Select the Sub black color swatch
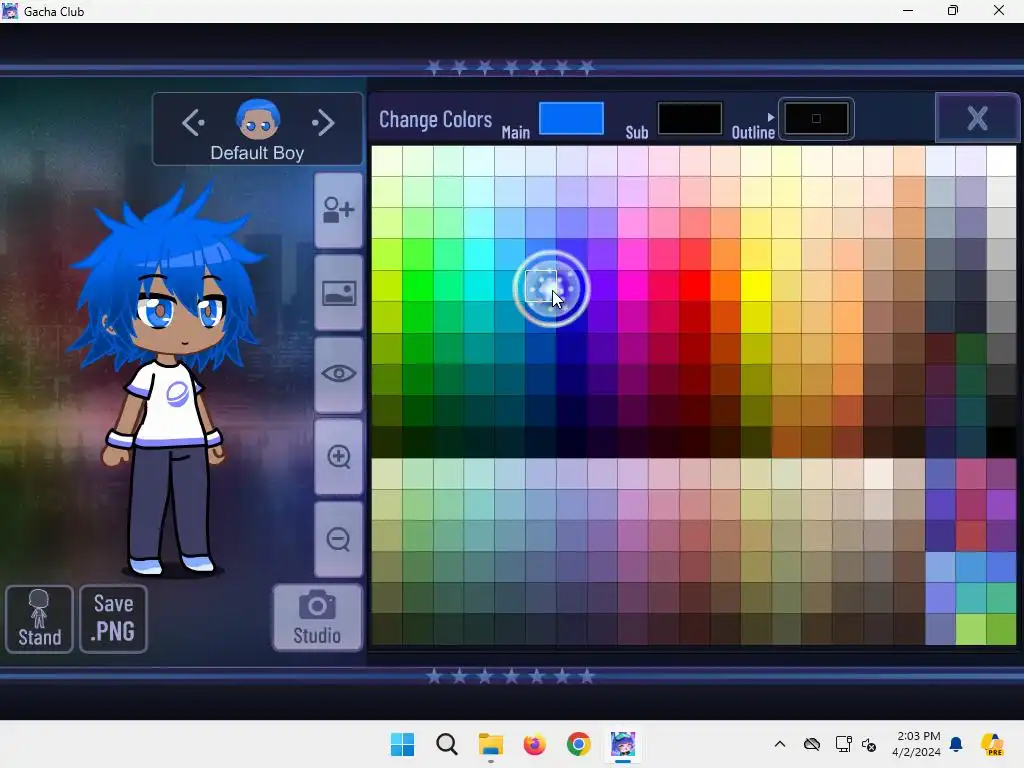 click(x=690, y=118)
